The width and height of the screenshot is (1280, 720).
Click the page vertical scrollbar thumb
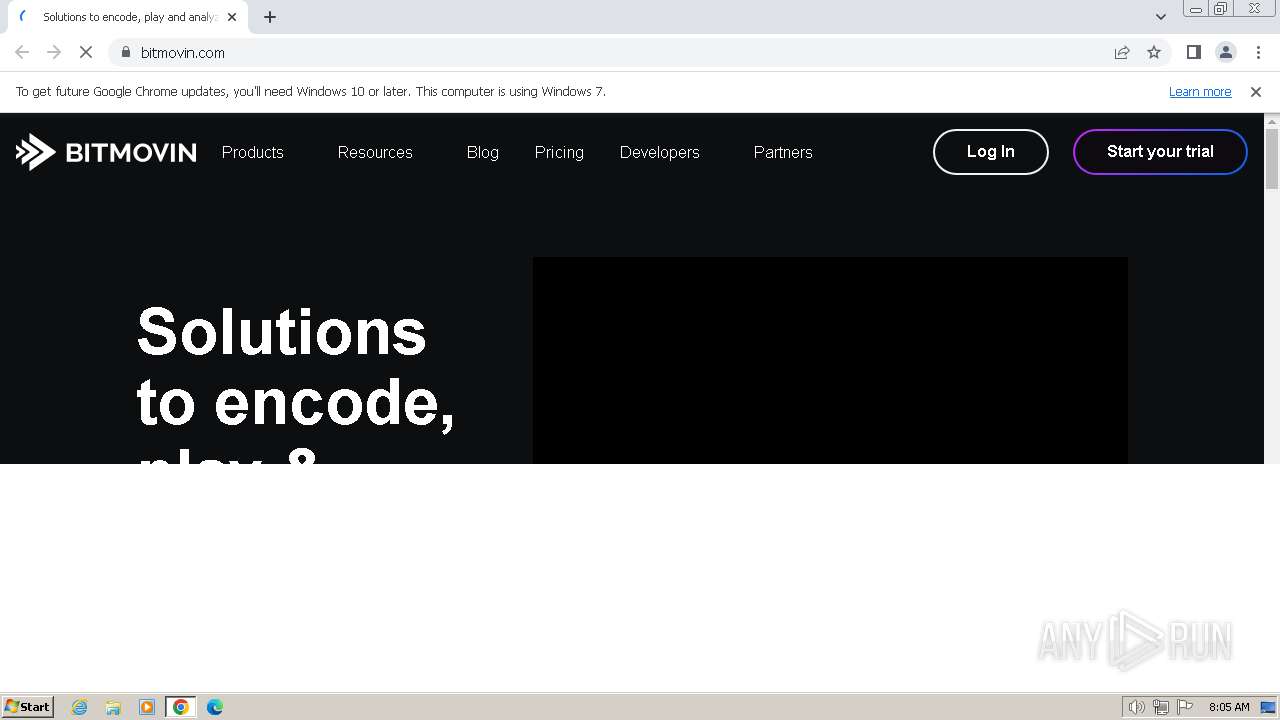point(1272,158)
